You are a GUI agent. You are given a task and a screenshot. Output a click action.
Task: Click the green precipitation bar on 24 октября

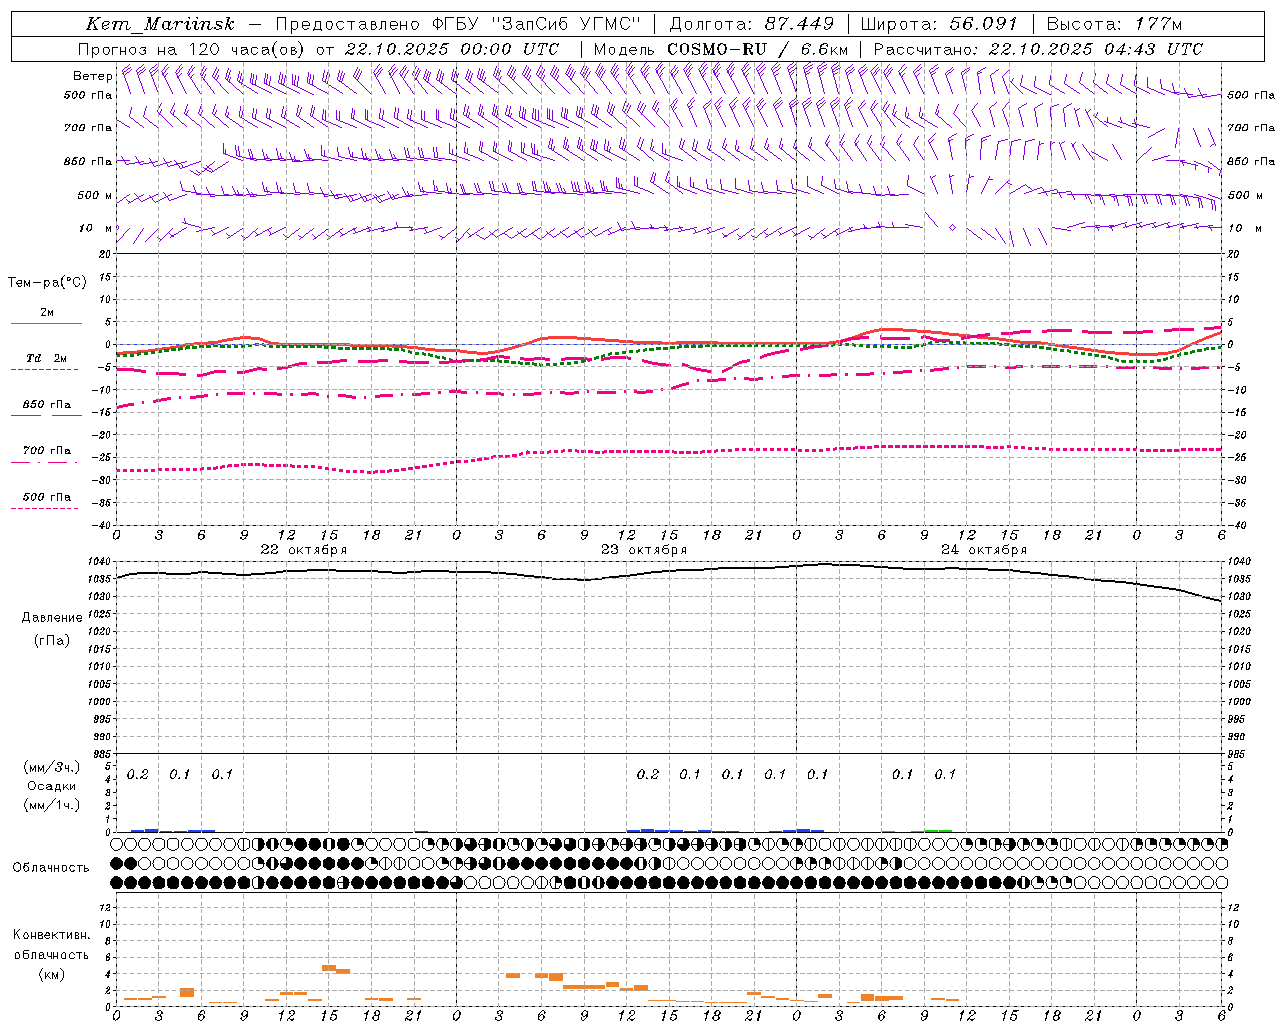pyautogui.click(x=938, y=830)
